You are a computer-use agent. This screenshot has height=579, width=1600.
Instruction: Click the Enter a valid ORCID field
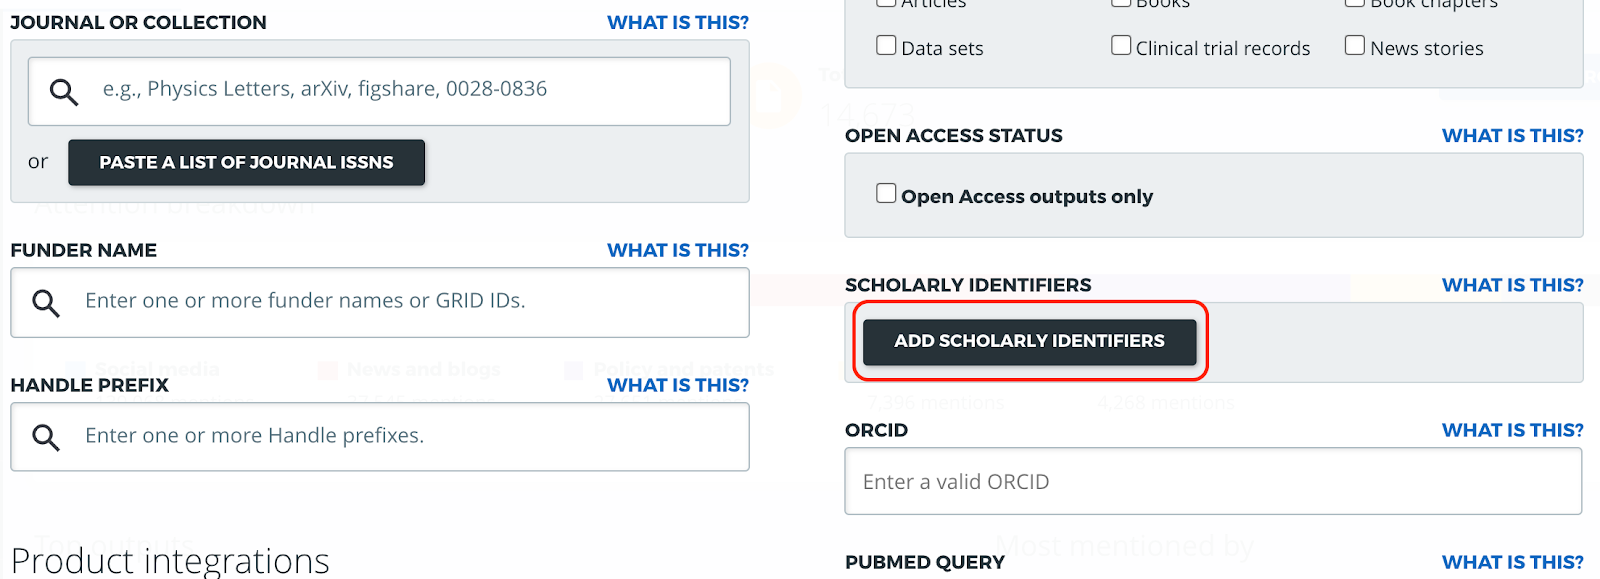coord(1212,482)
